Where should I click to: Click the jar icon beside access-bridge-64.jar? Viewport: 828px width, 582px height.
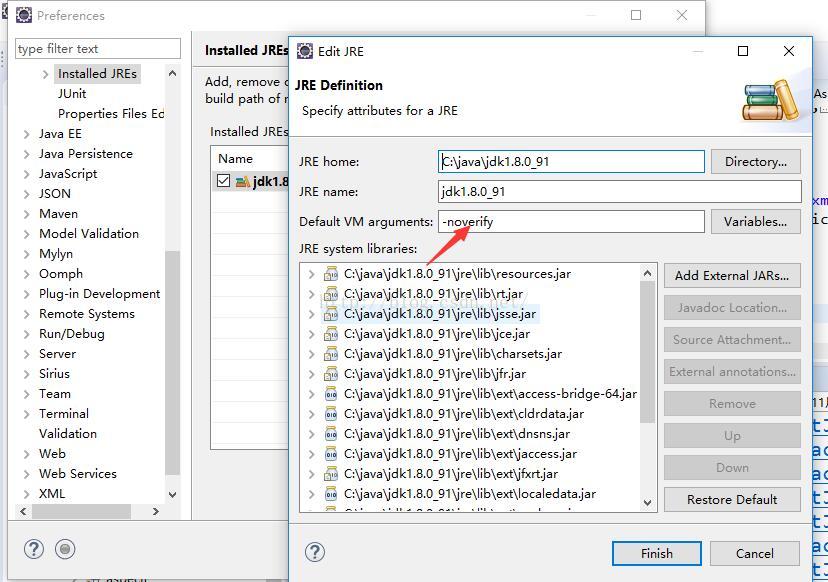[331, 395]
